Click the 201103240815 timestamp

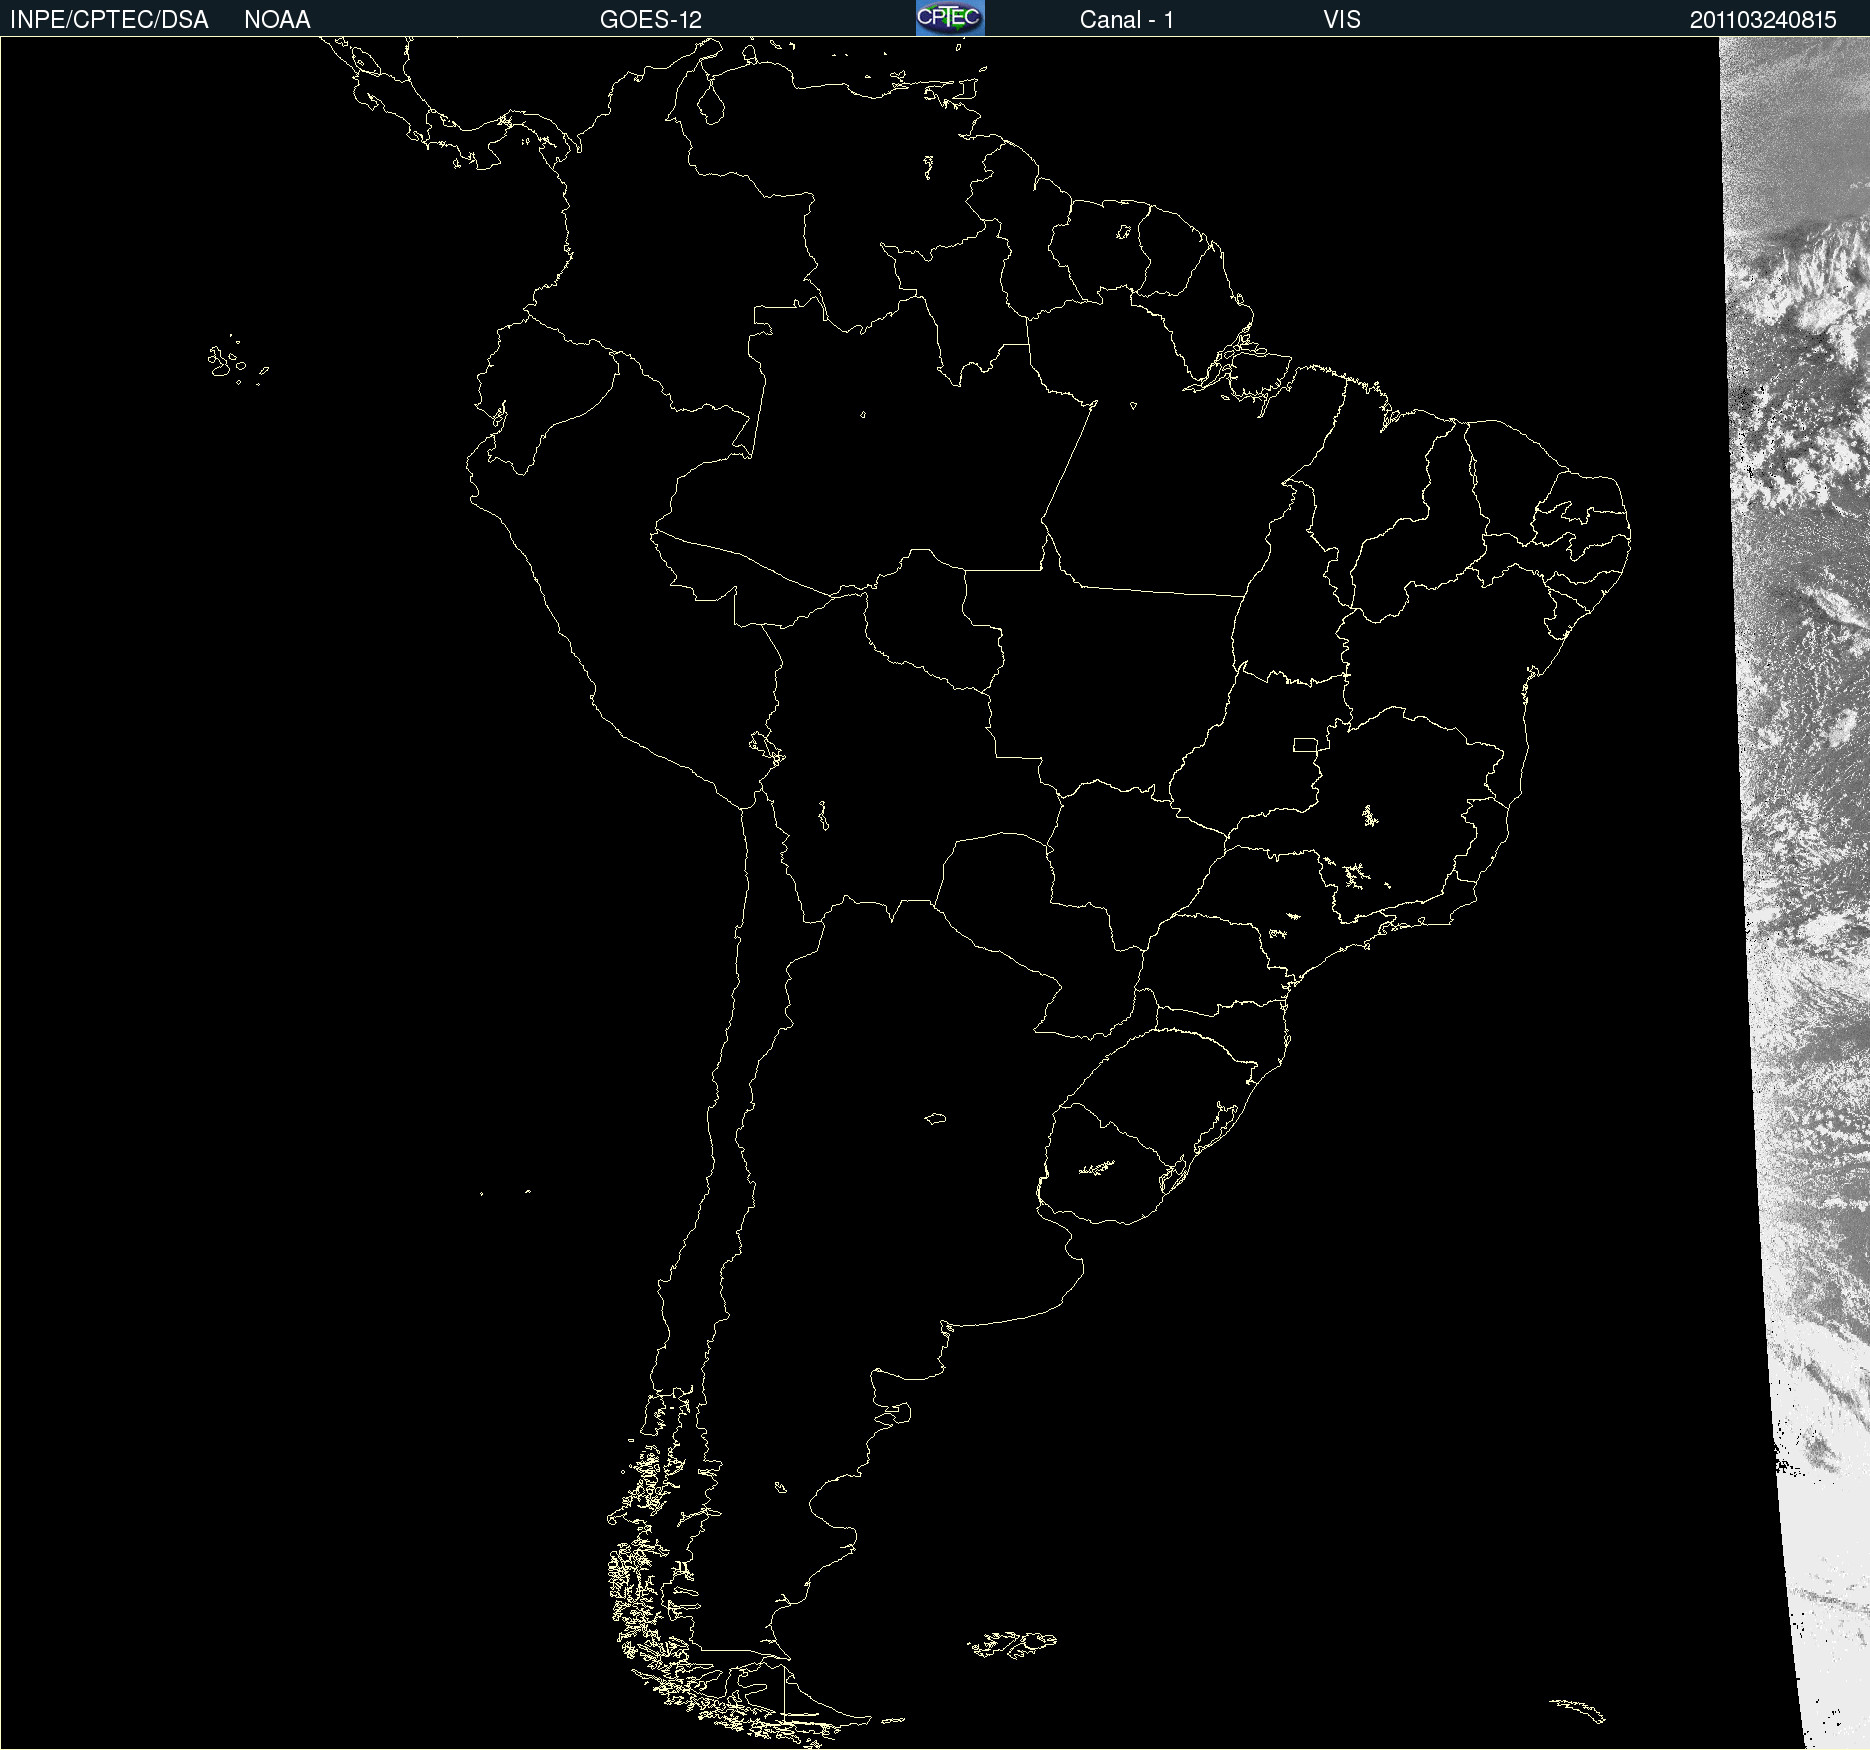pos(1763,20)
